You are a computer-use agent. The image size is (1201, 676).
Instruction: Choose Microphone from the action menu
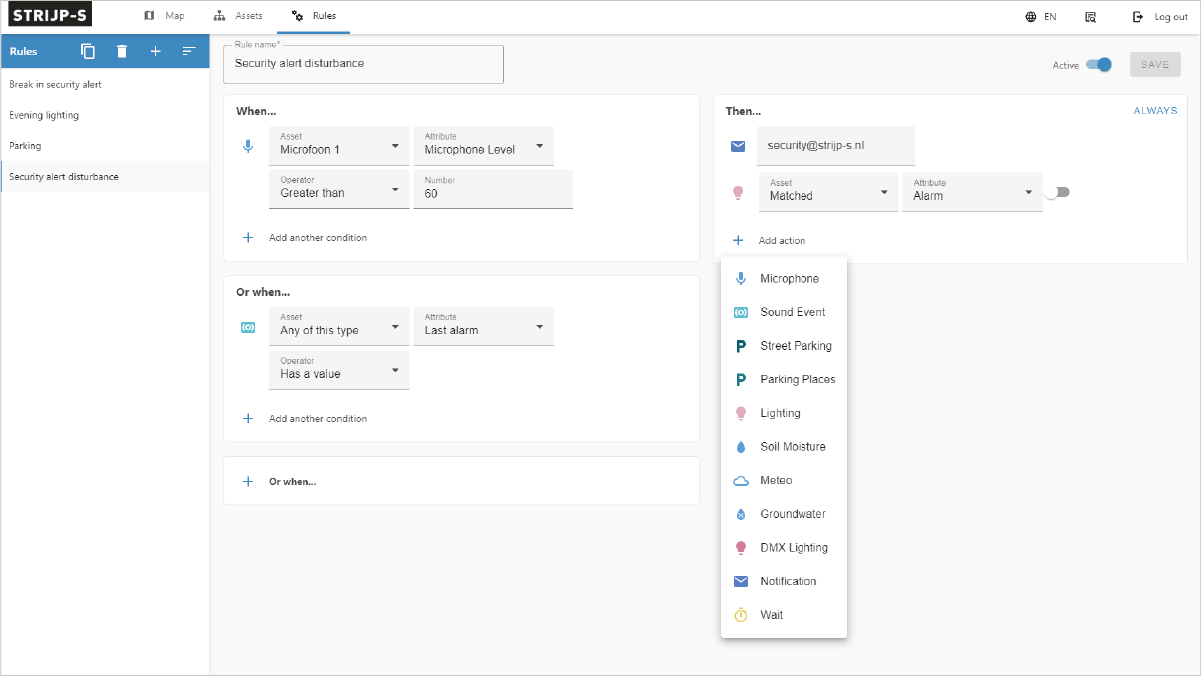(x=784, y=279)
